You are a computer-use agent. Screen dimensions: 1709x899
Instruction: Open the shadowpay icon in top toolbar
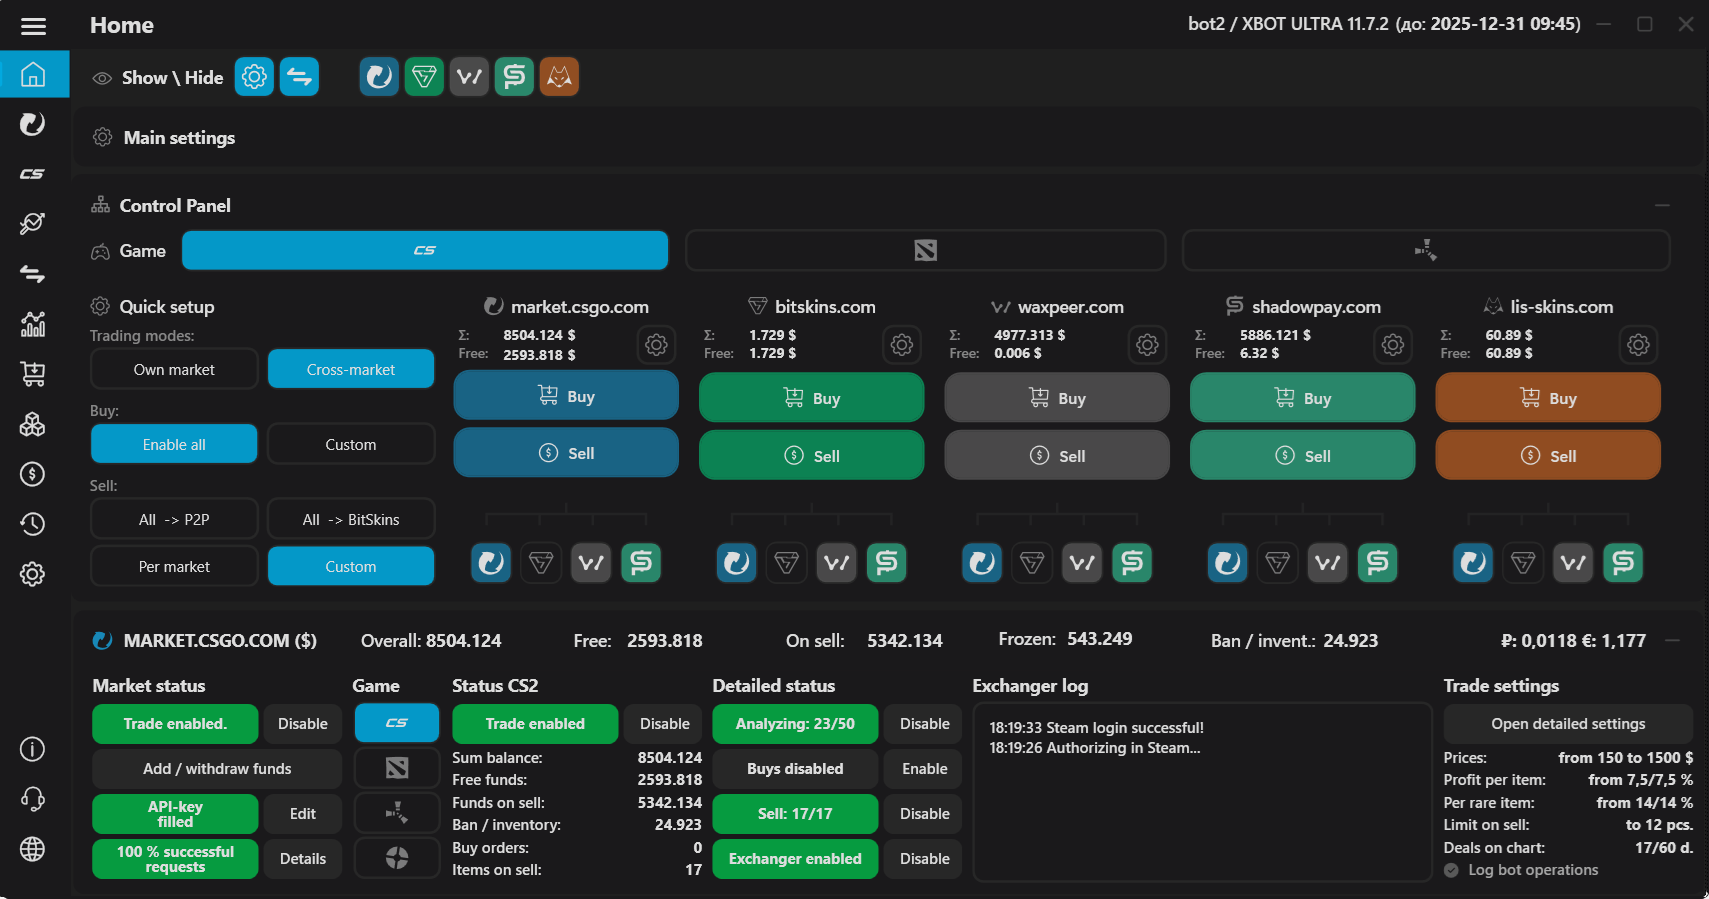click(x=514, y=77)
